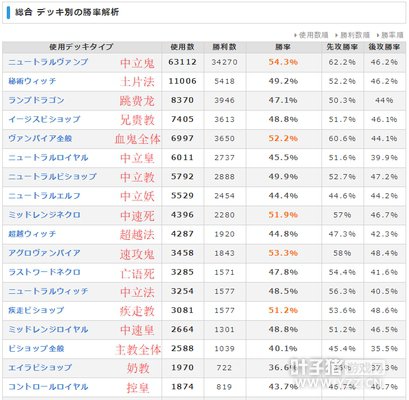Screen dimensions: 409x400
Task: Click red annotation 血鬼全体
Action: tap(138, 139)
